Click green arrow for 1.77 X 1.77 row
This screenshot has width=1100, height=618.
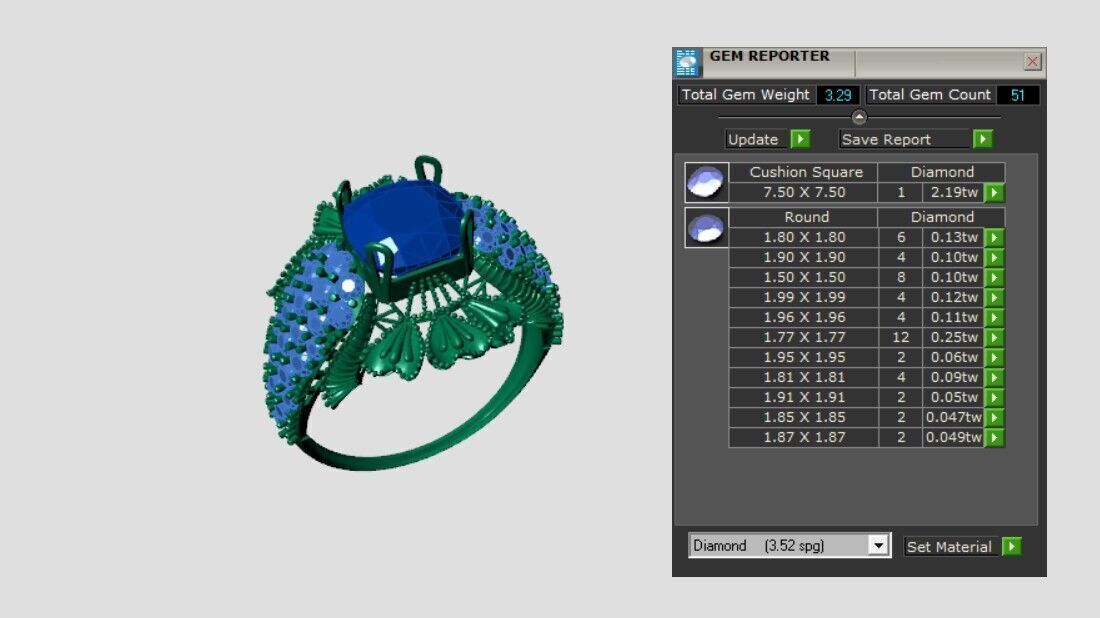(x=994, y=337)
